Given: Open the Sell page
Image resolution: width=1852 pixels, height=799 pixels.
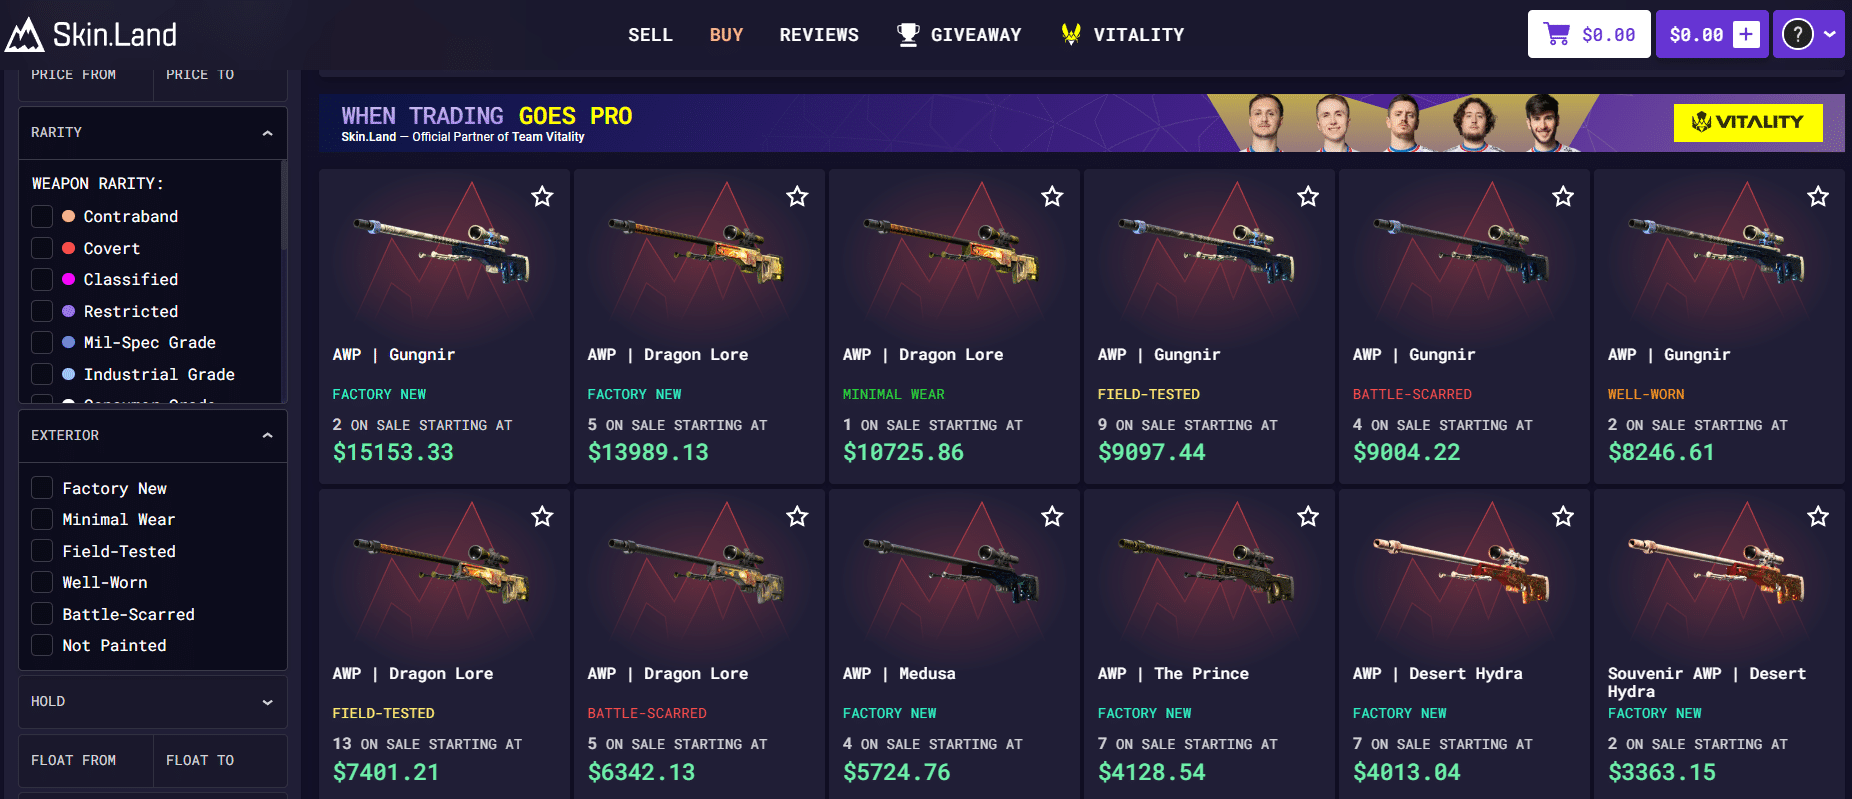Looking at the screenshot, I should [x=650, y=35].
